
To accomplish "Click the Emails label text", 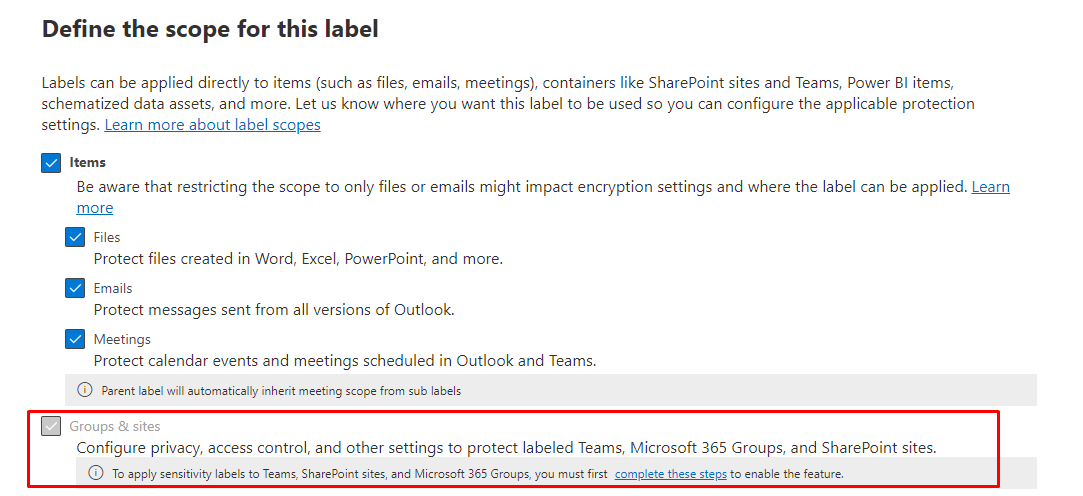I will (x=113, y=288).
